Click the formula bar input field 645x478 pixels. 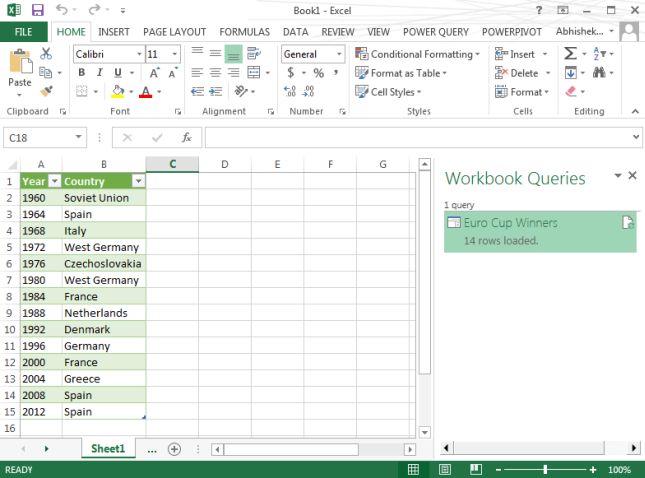coord(419,137)
